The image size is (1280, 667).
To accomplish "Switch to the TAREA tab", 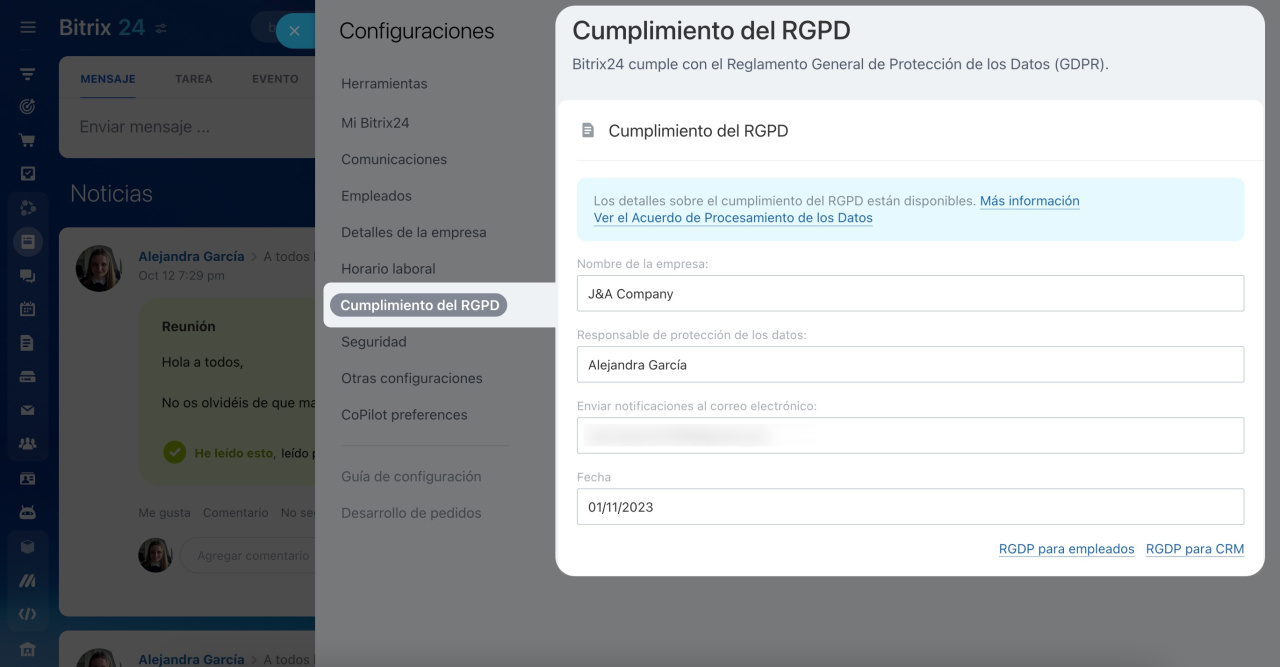I will click(192, 78).
